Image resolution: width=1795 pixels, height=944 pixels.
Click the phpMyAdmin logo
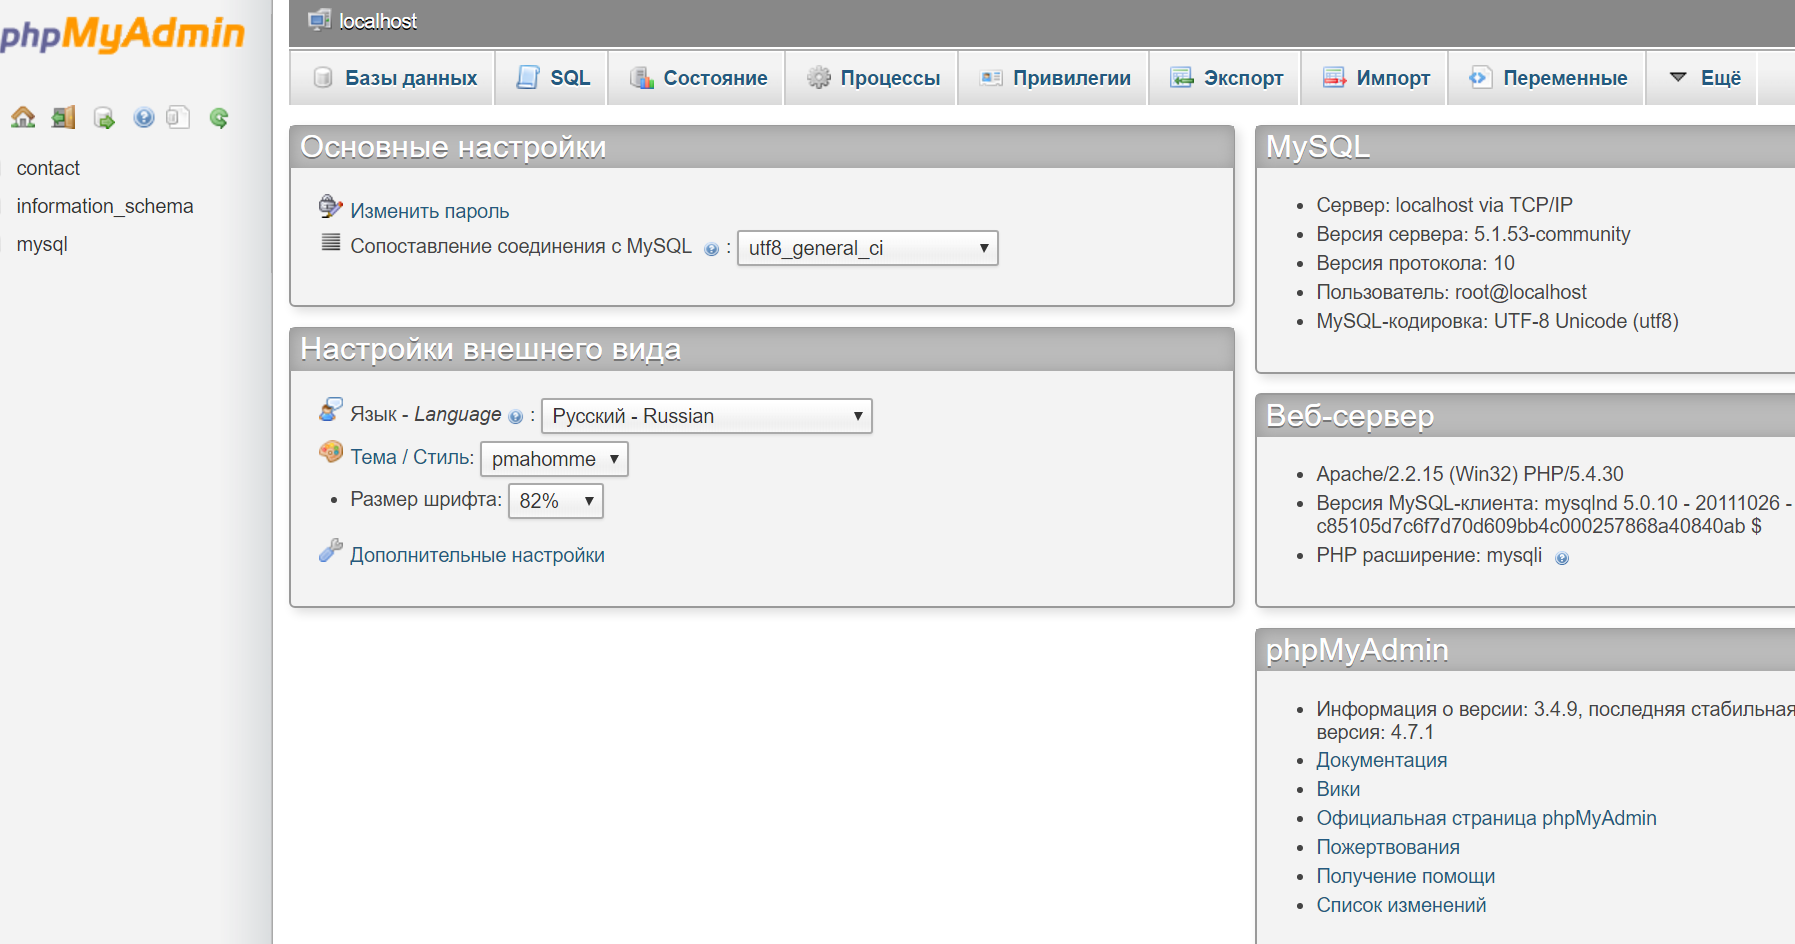tap(122, 34)
